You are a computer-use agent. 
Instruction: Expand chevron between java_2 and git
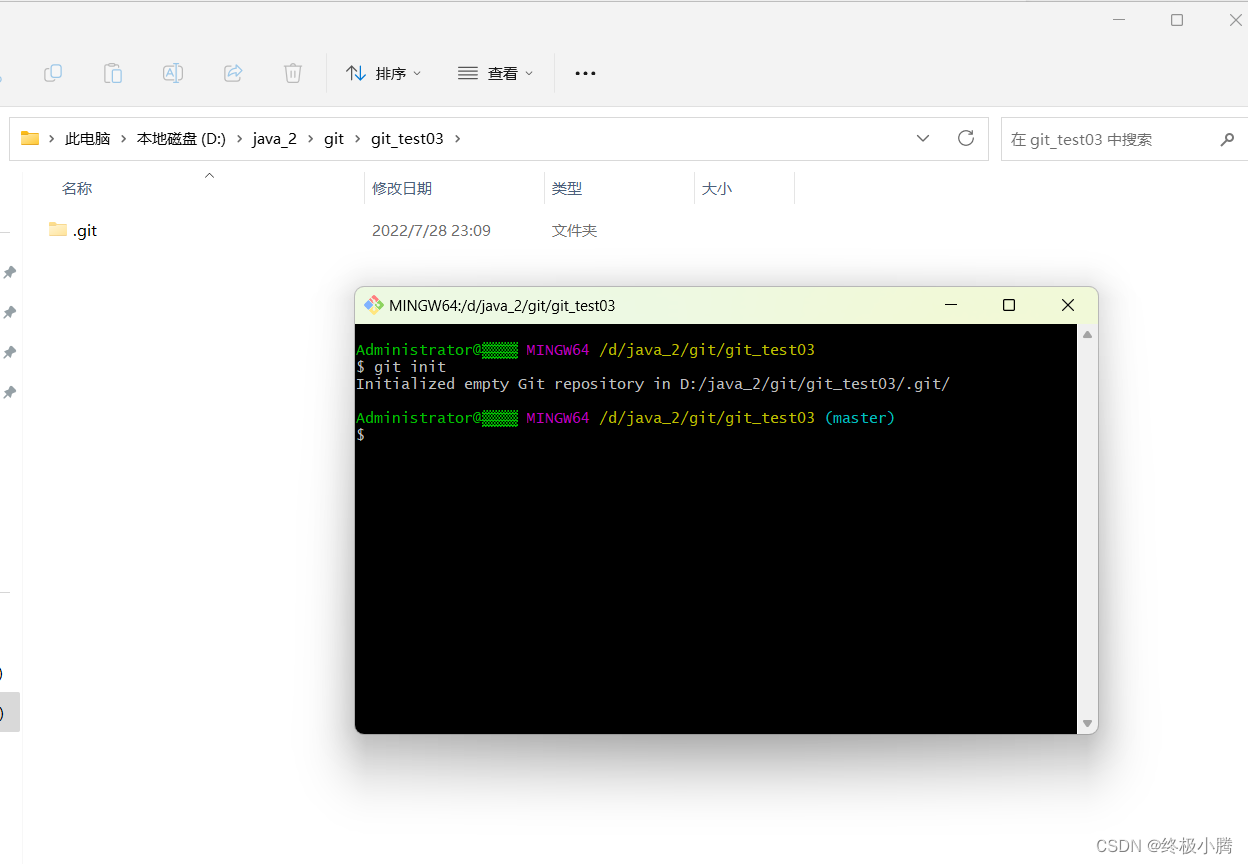310,139
